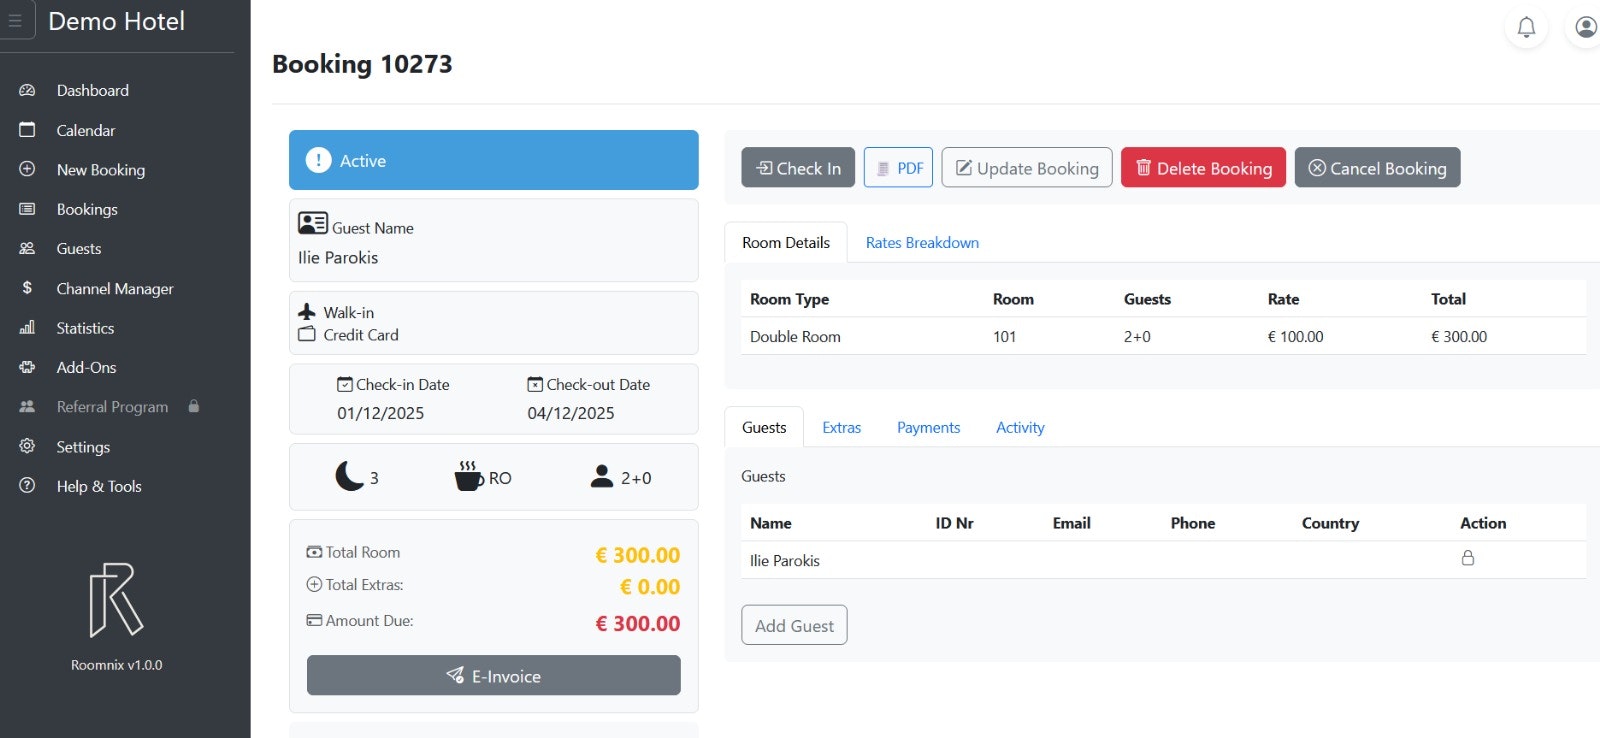Click the Calendar sidebar icon
Viewport: 1600px width, 738px height.
click(x=27, y=130)
